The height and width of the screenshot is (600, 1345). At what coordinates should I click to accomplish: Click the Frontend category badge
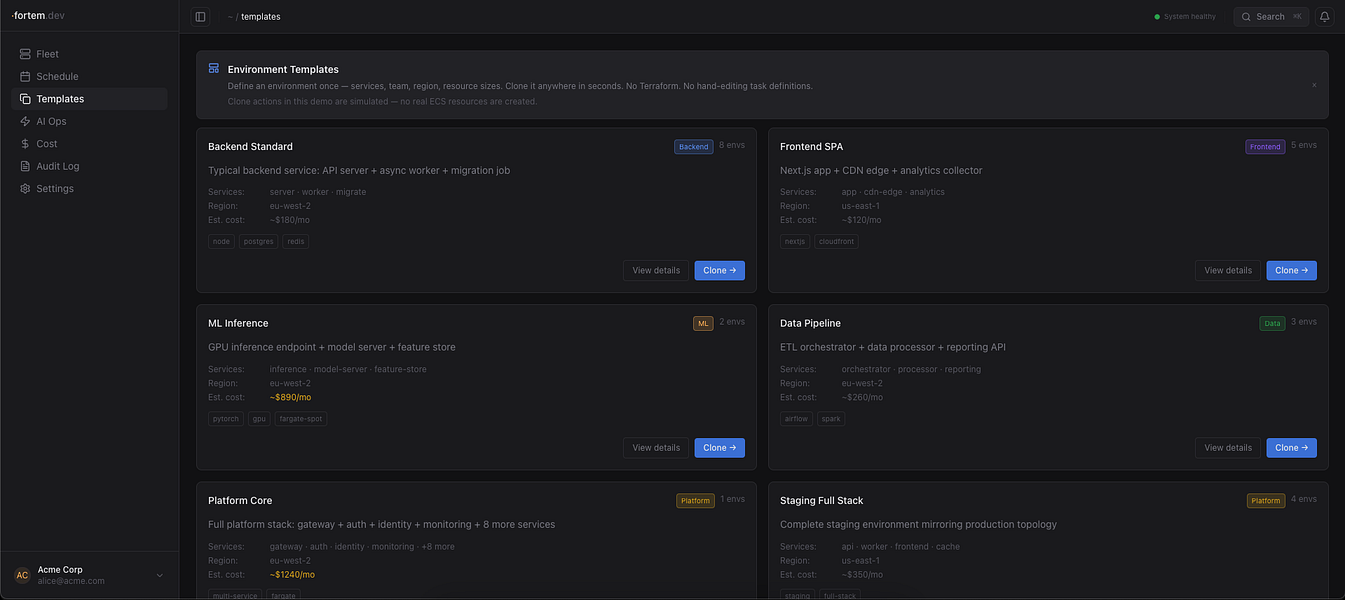[x=1265, y=146]
